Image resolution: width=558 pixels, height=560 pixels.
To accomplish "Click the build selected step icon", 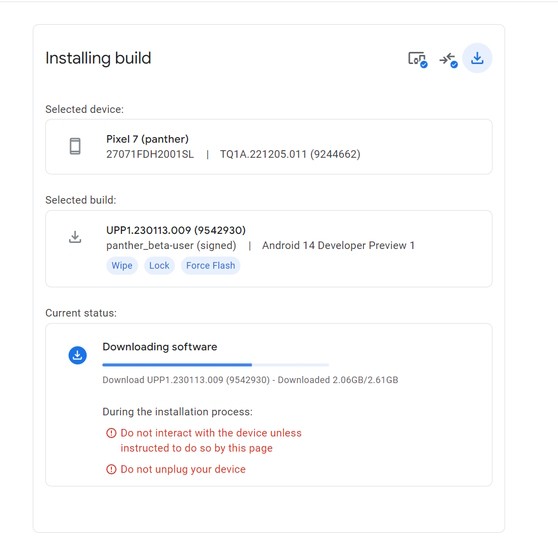I will [x=448, y=59].
